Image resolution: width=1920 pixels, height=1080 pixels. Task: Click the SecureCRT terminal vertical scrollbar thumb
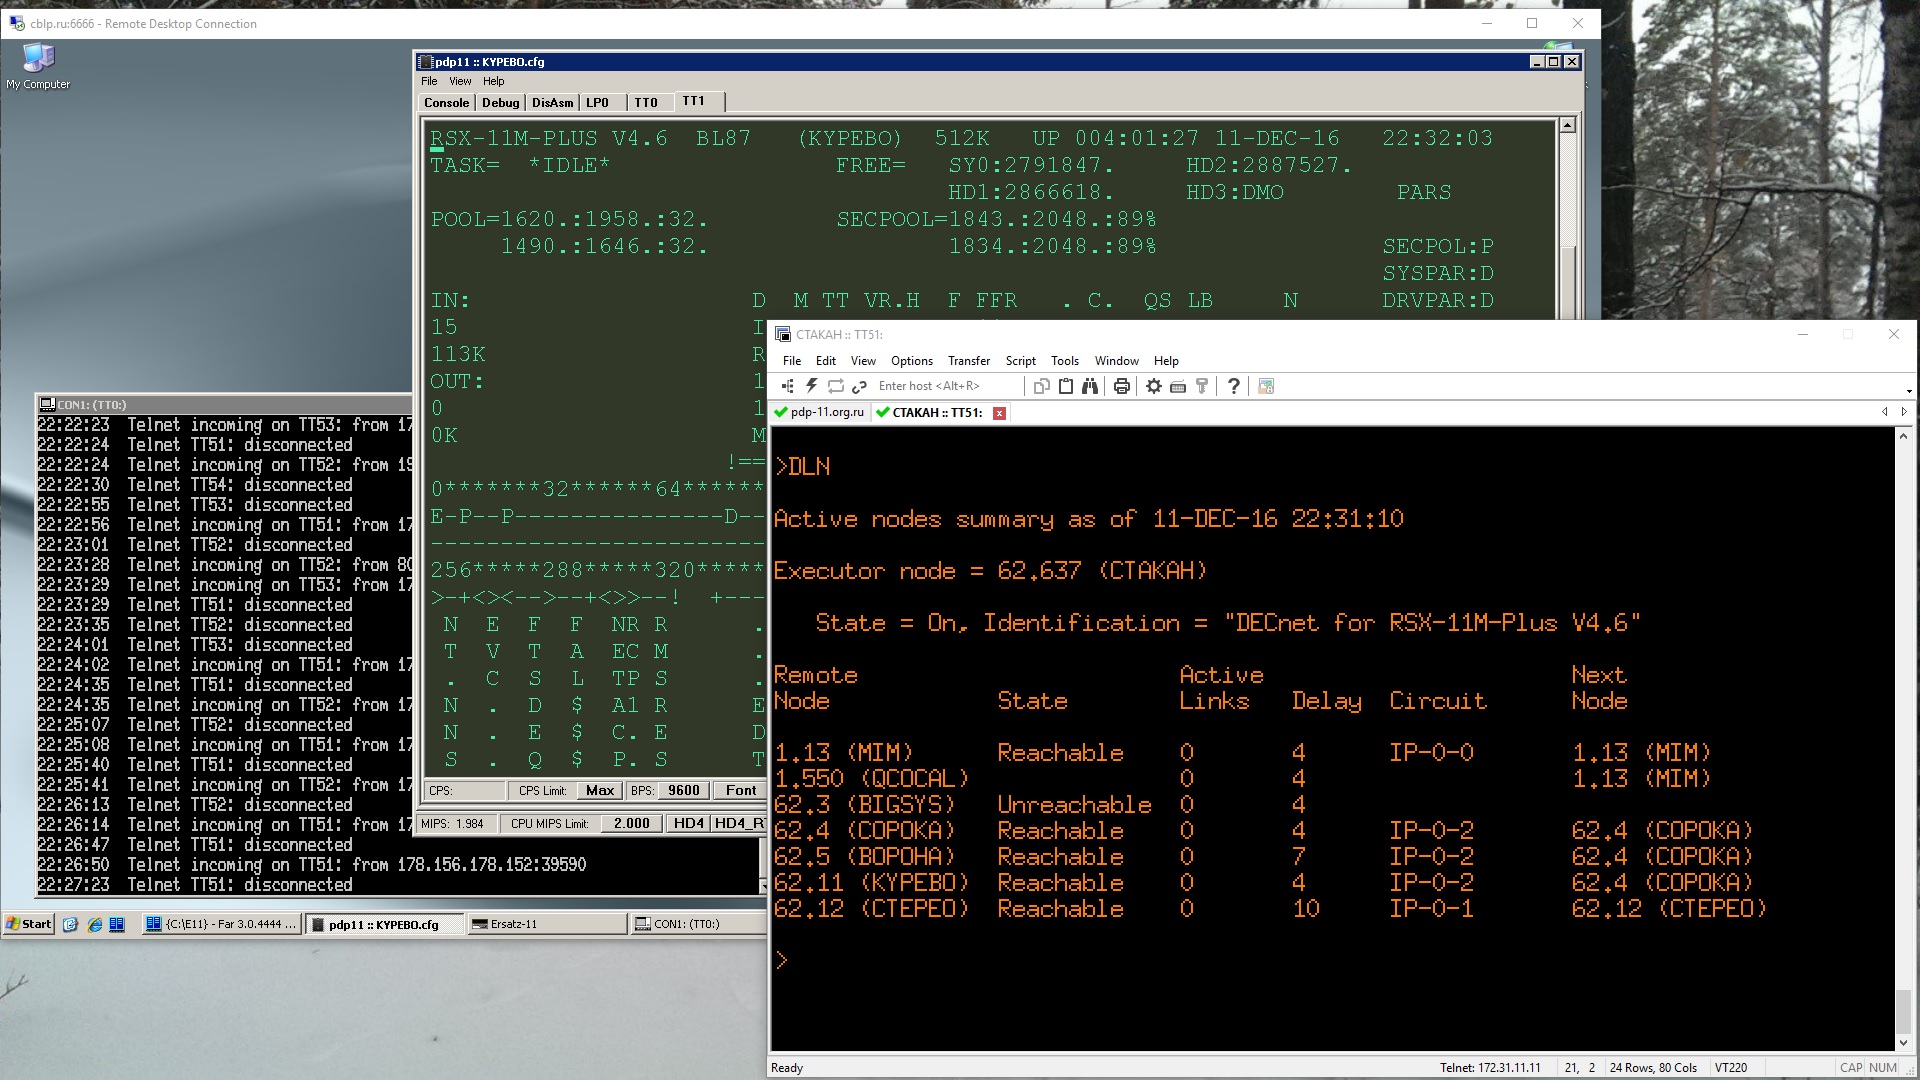coord(1903,1010)
